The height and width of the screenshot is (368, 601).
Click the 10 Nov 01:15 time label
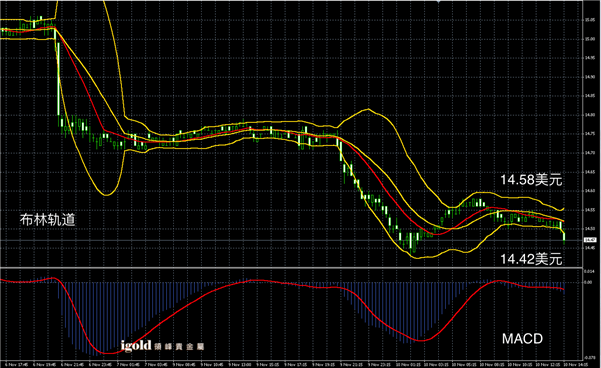tap(406, 364)
